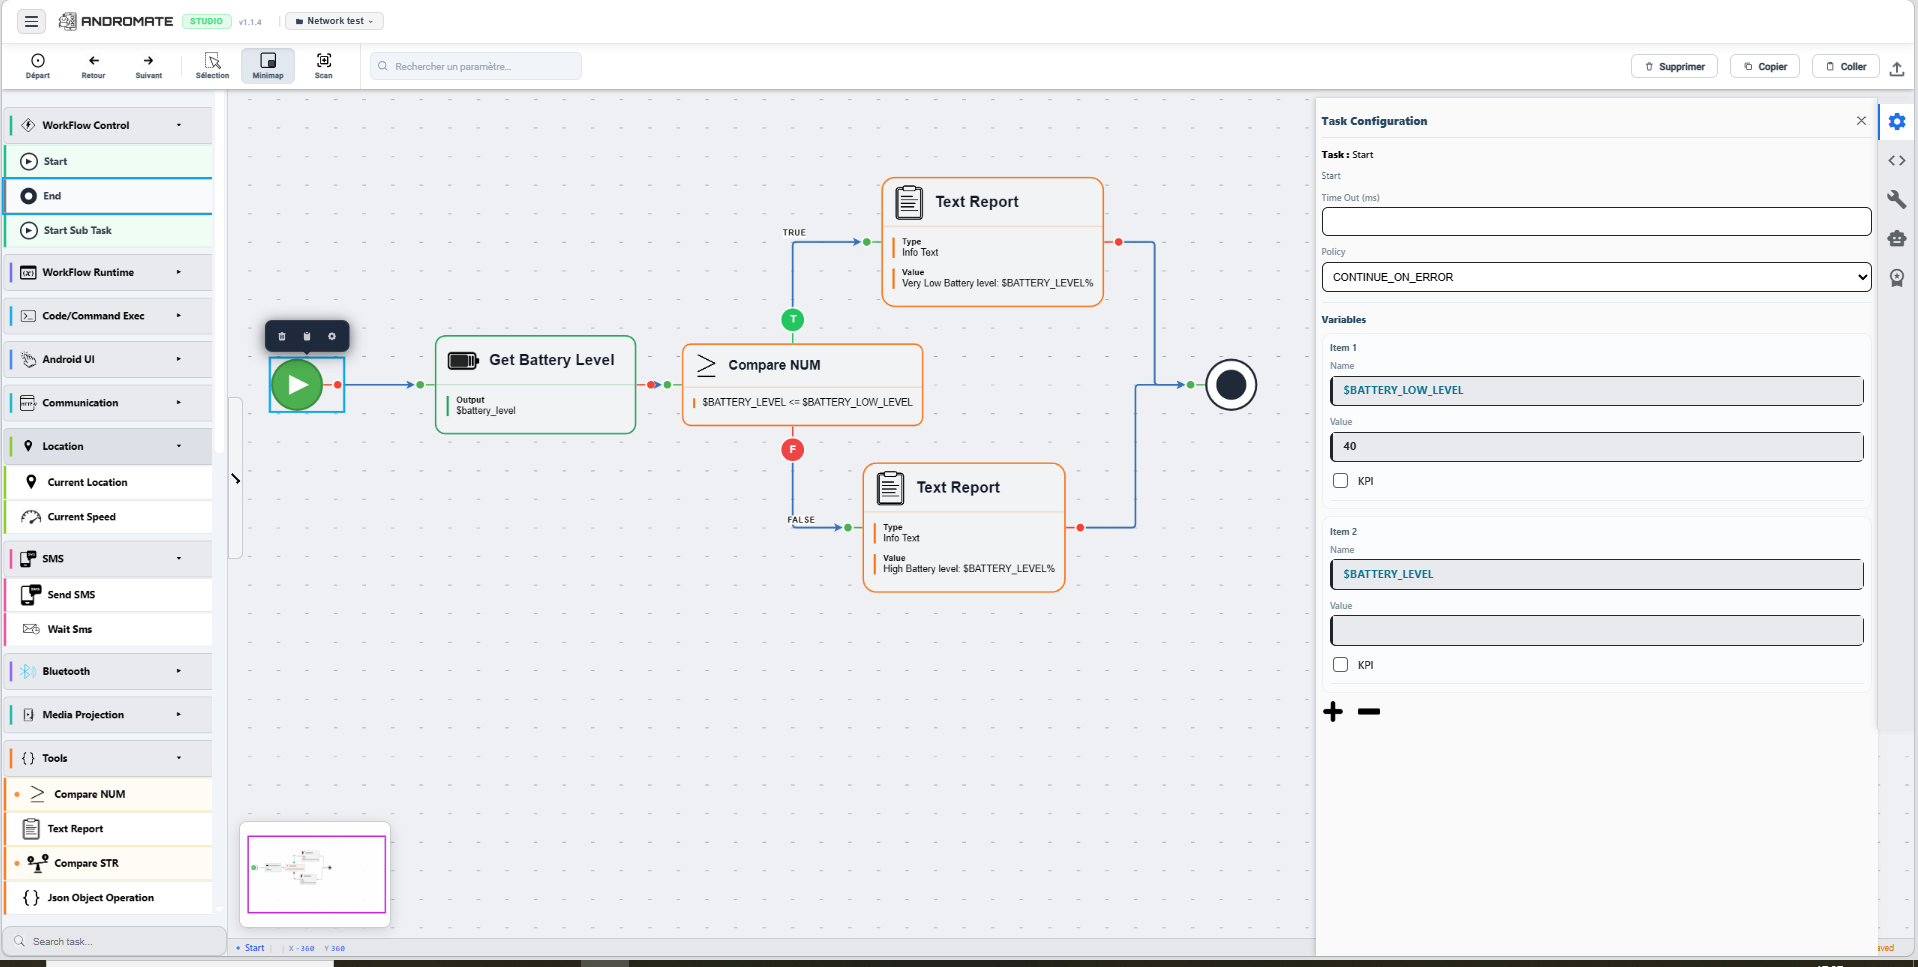Click the Retour arrow

click(93, 66)
